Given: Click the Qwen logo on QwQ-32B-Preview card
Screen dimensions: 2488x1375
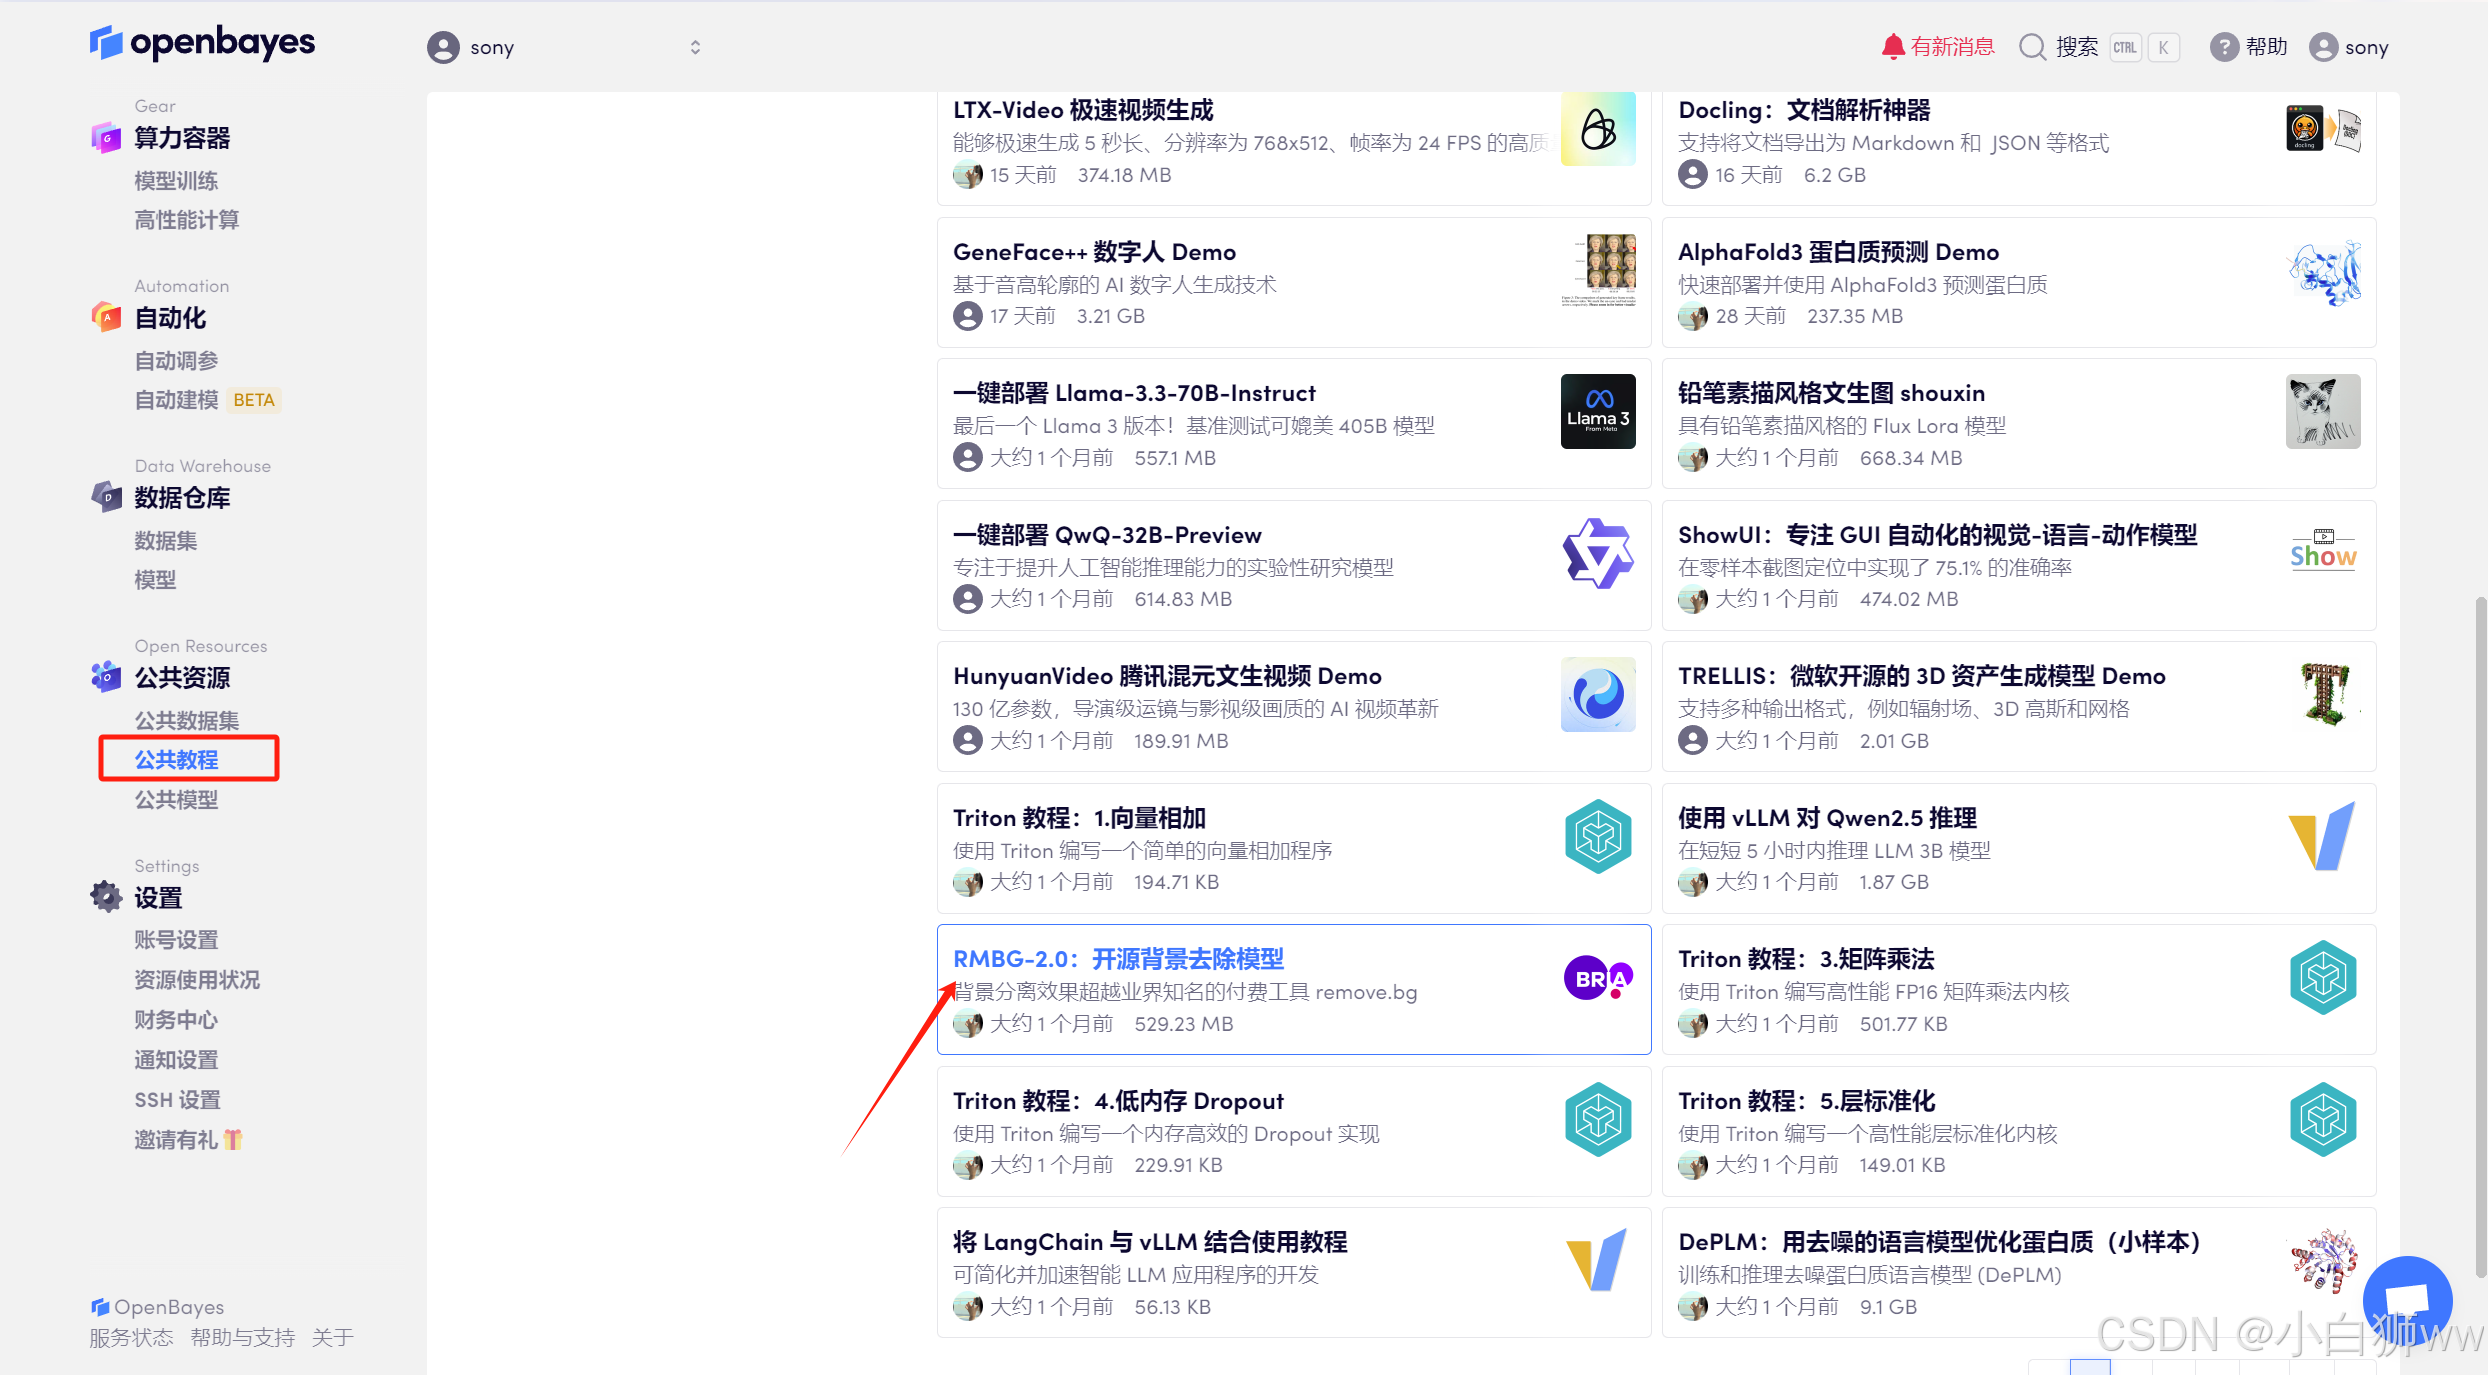Looking at the screenshot, I should pos(1597,553).
